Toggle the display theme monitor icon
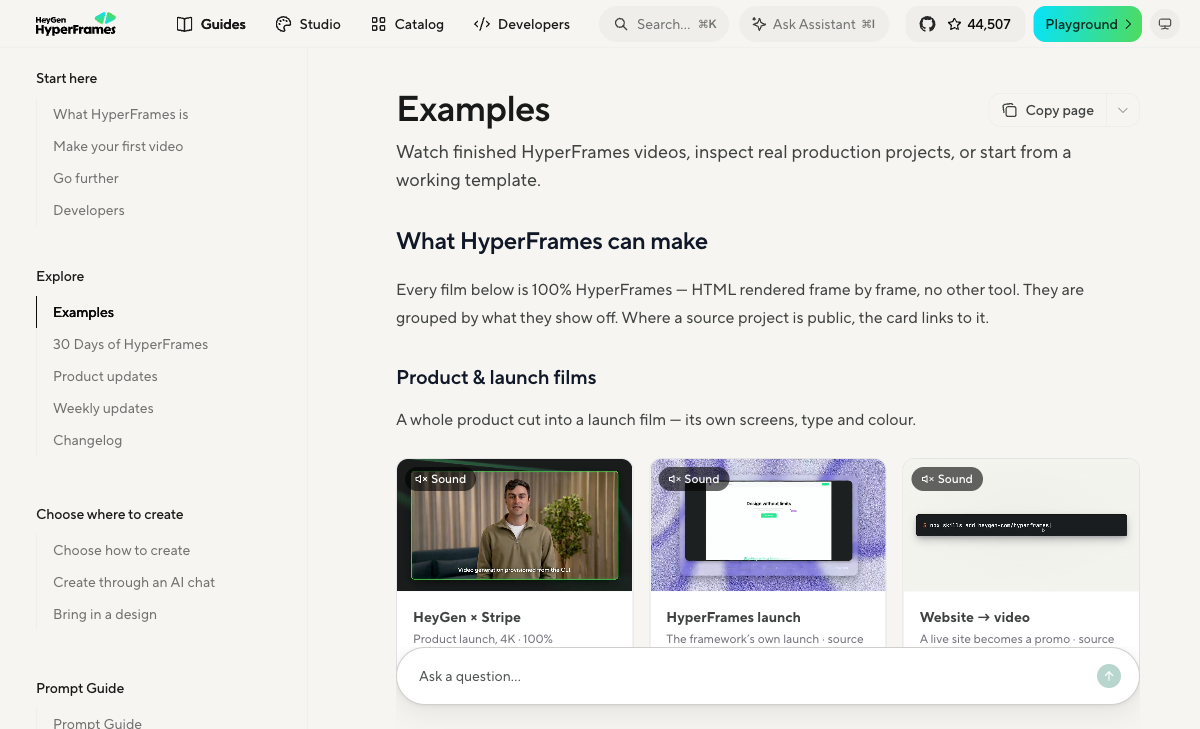This screenshot has height=729, width=1200. pos(1165,24)
